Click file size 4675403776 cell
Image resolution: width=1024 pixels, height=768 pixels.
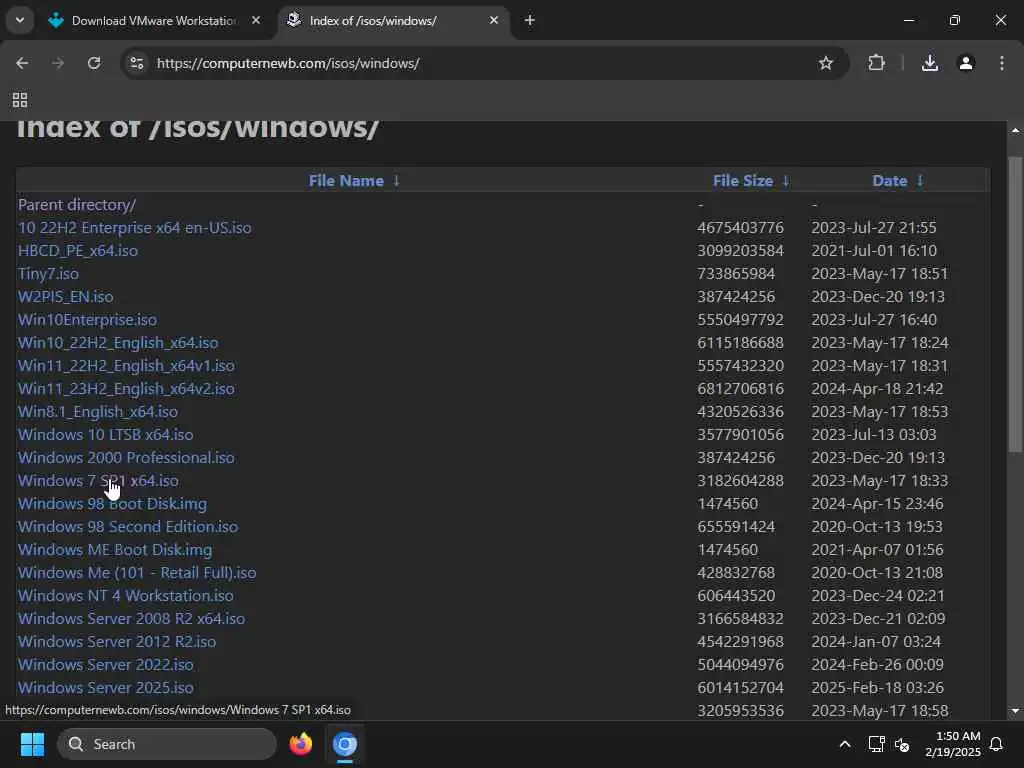tap(741, 227)
